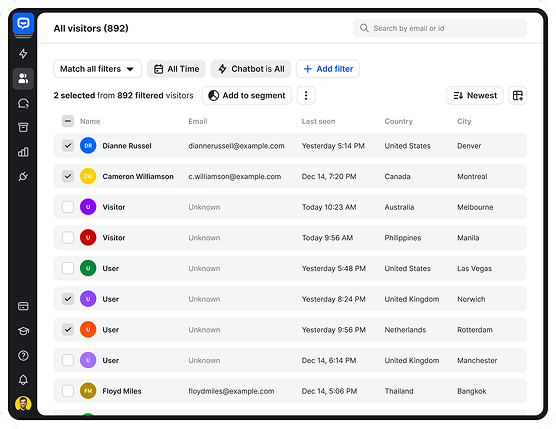The height and width of the screenshot is (429, 556).
Task: Click the Email column header
Action: click(198, 121)
